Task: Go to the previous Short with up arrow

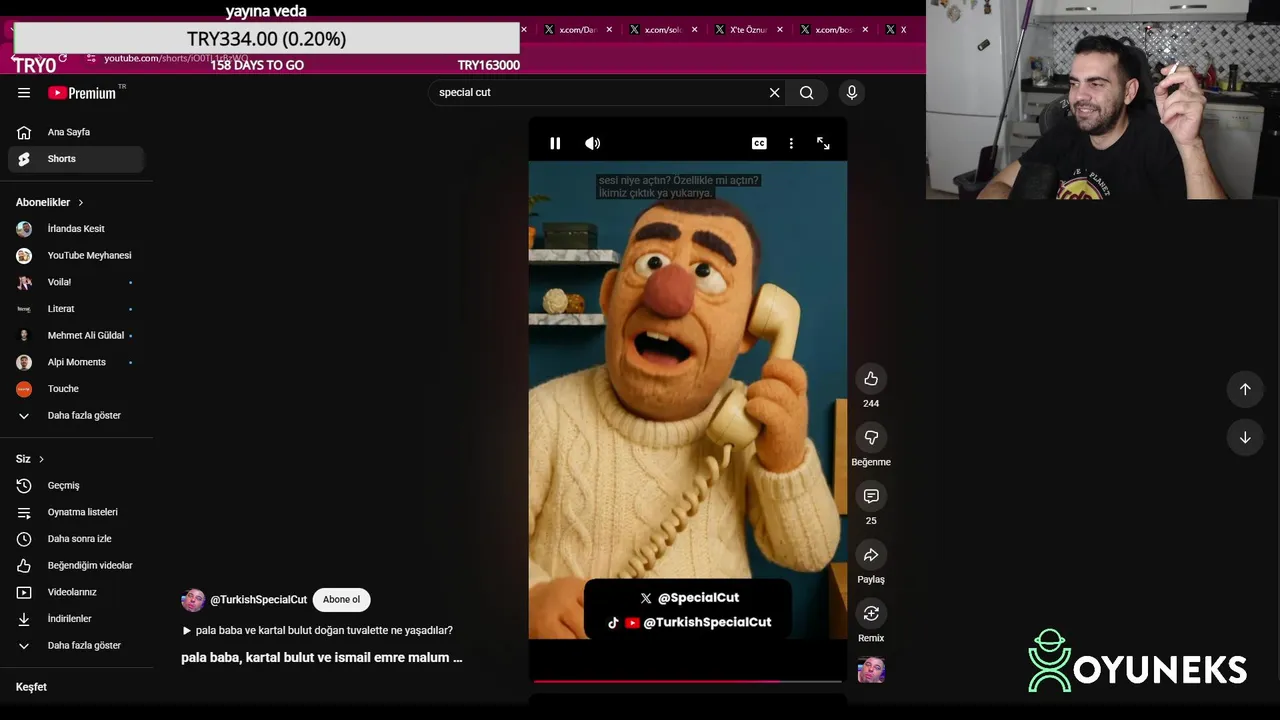Action: point(1245,389)
